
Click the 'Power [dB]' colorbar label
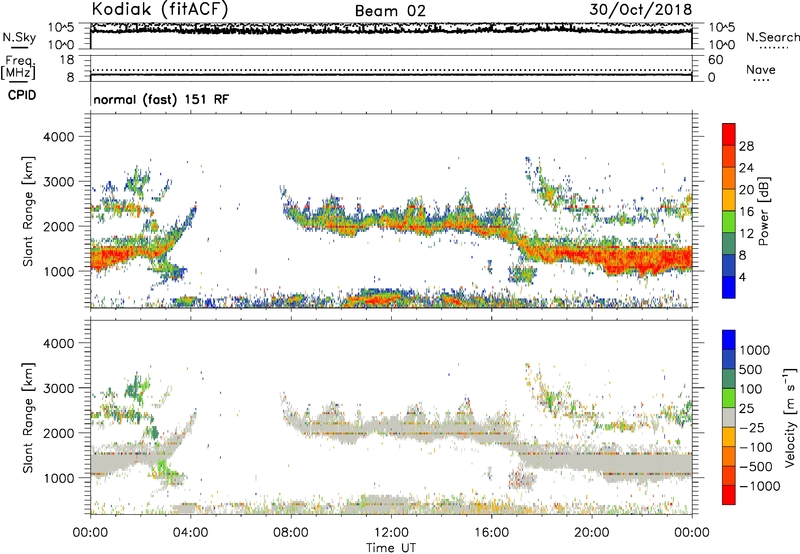coord(763,211)
